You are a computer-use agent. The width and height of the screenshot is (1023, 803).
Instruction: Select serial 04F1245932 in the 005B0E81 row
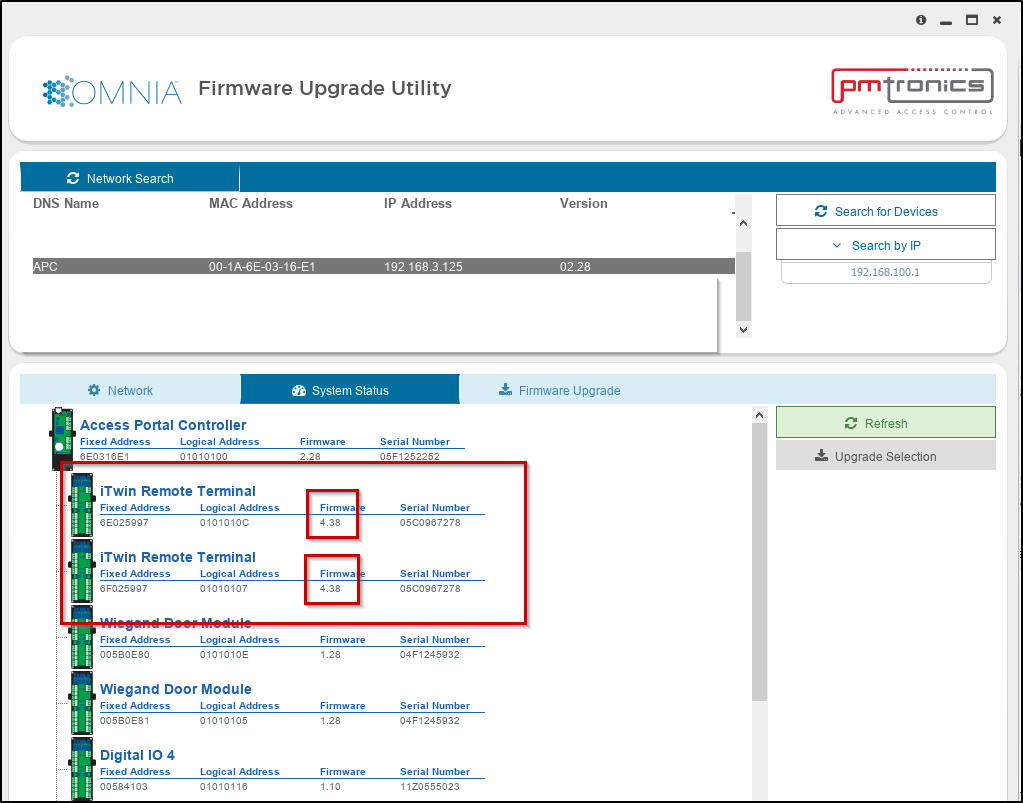430,720
